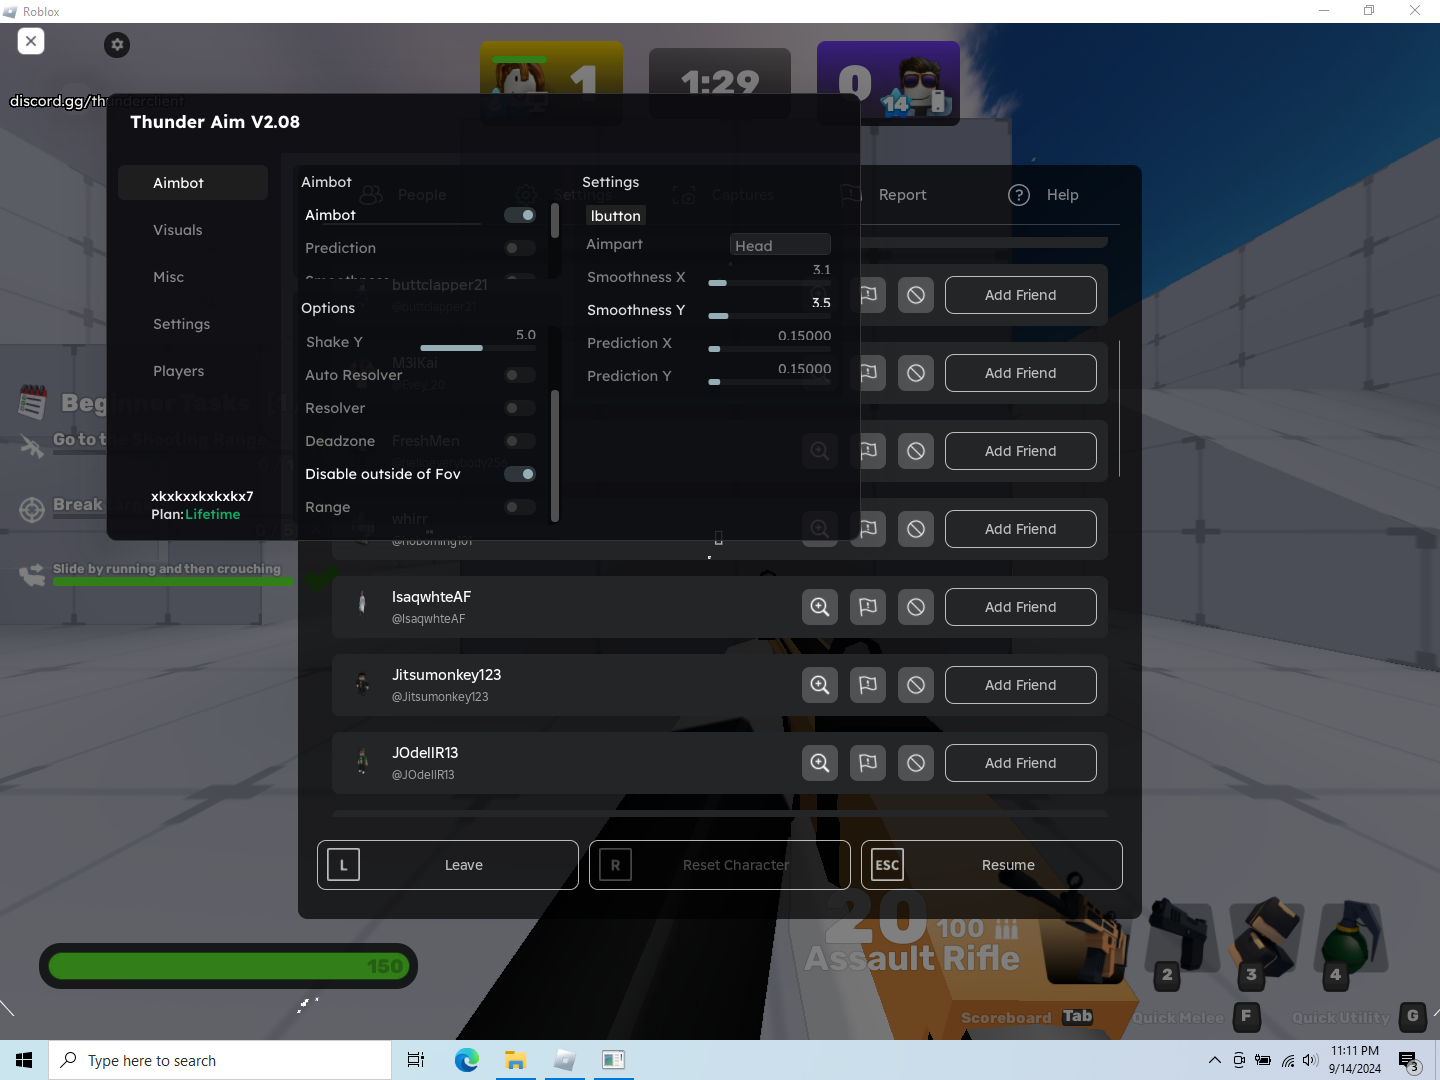Close the Roblox menu with X icon
This screenshot has height=1080, width=1440.
(x=31, y=41)
